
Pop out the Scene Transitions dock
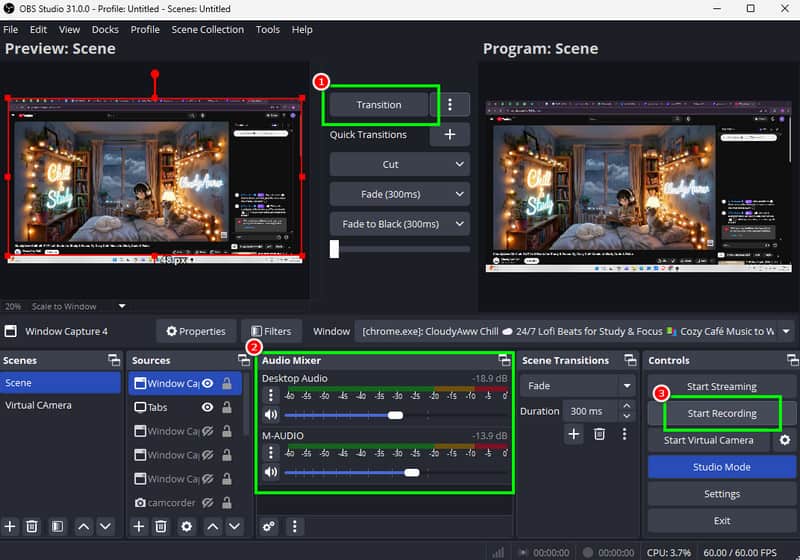pos(631,361)
